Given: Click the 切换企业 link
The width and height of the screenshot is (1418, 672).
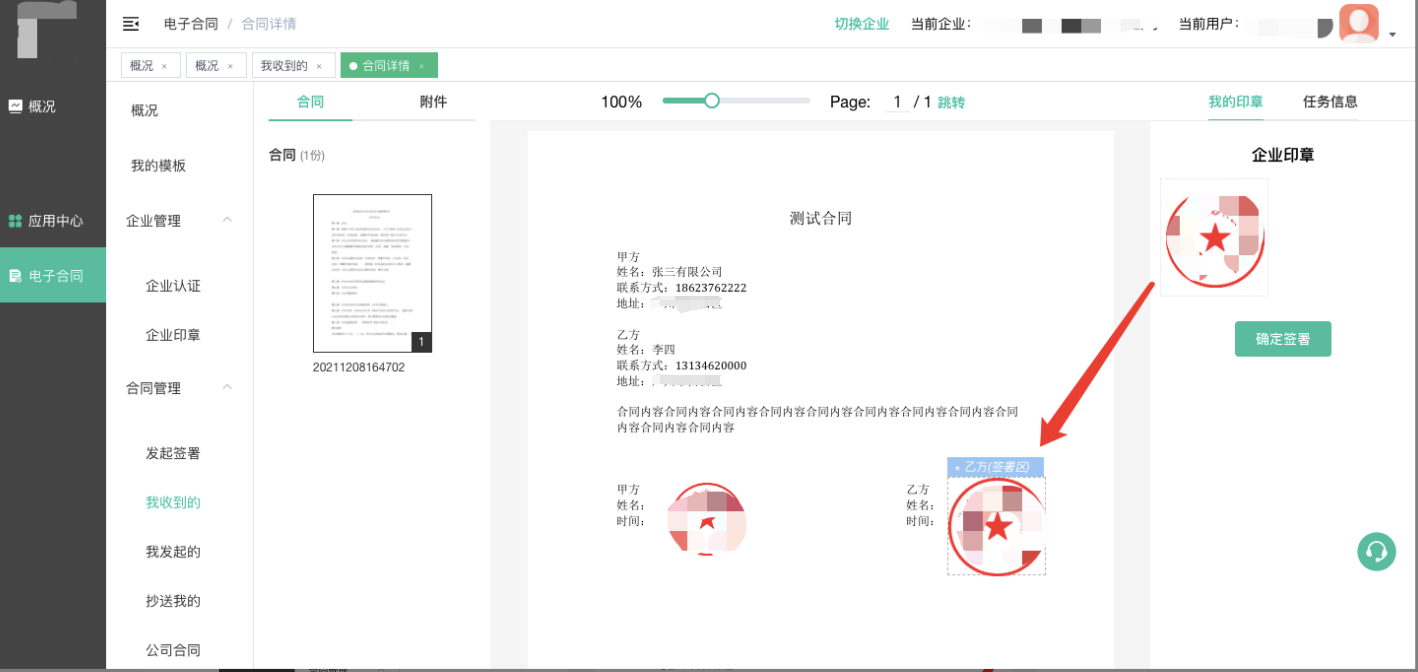Looking at the screenshot, I should (862, 24).
